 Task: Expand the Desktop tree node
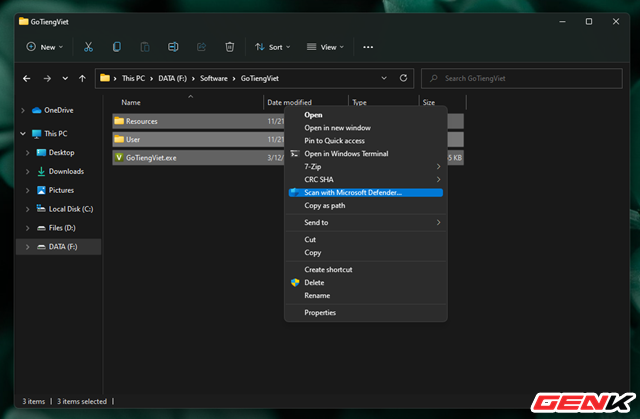(27, 153)
